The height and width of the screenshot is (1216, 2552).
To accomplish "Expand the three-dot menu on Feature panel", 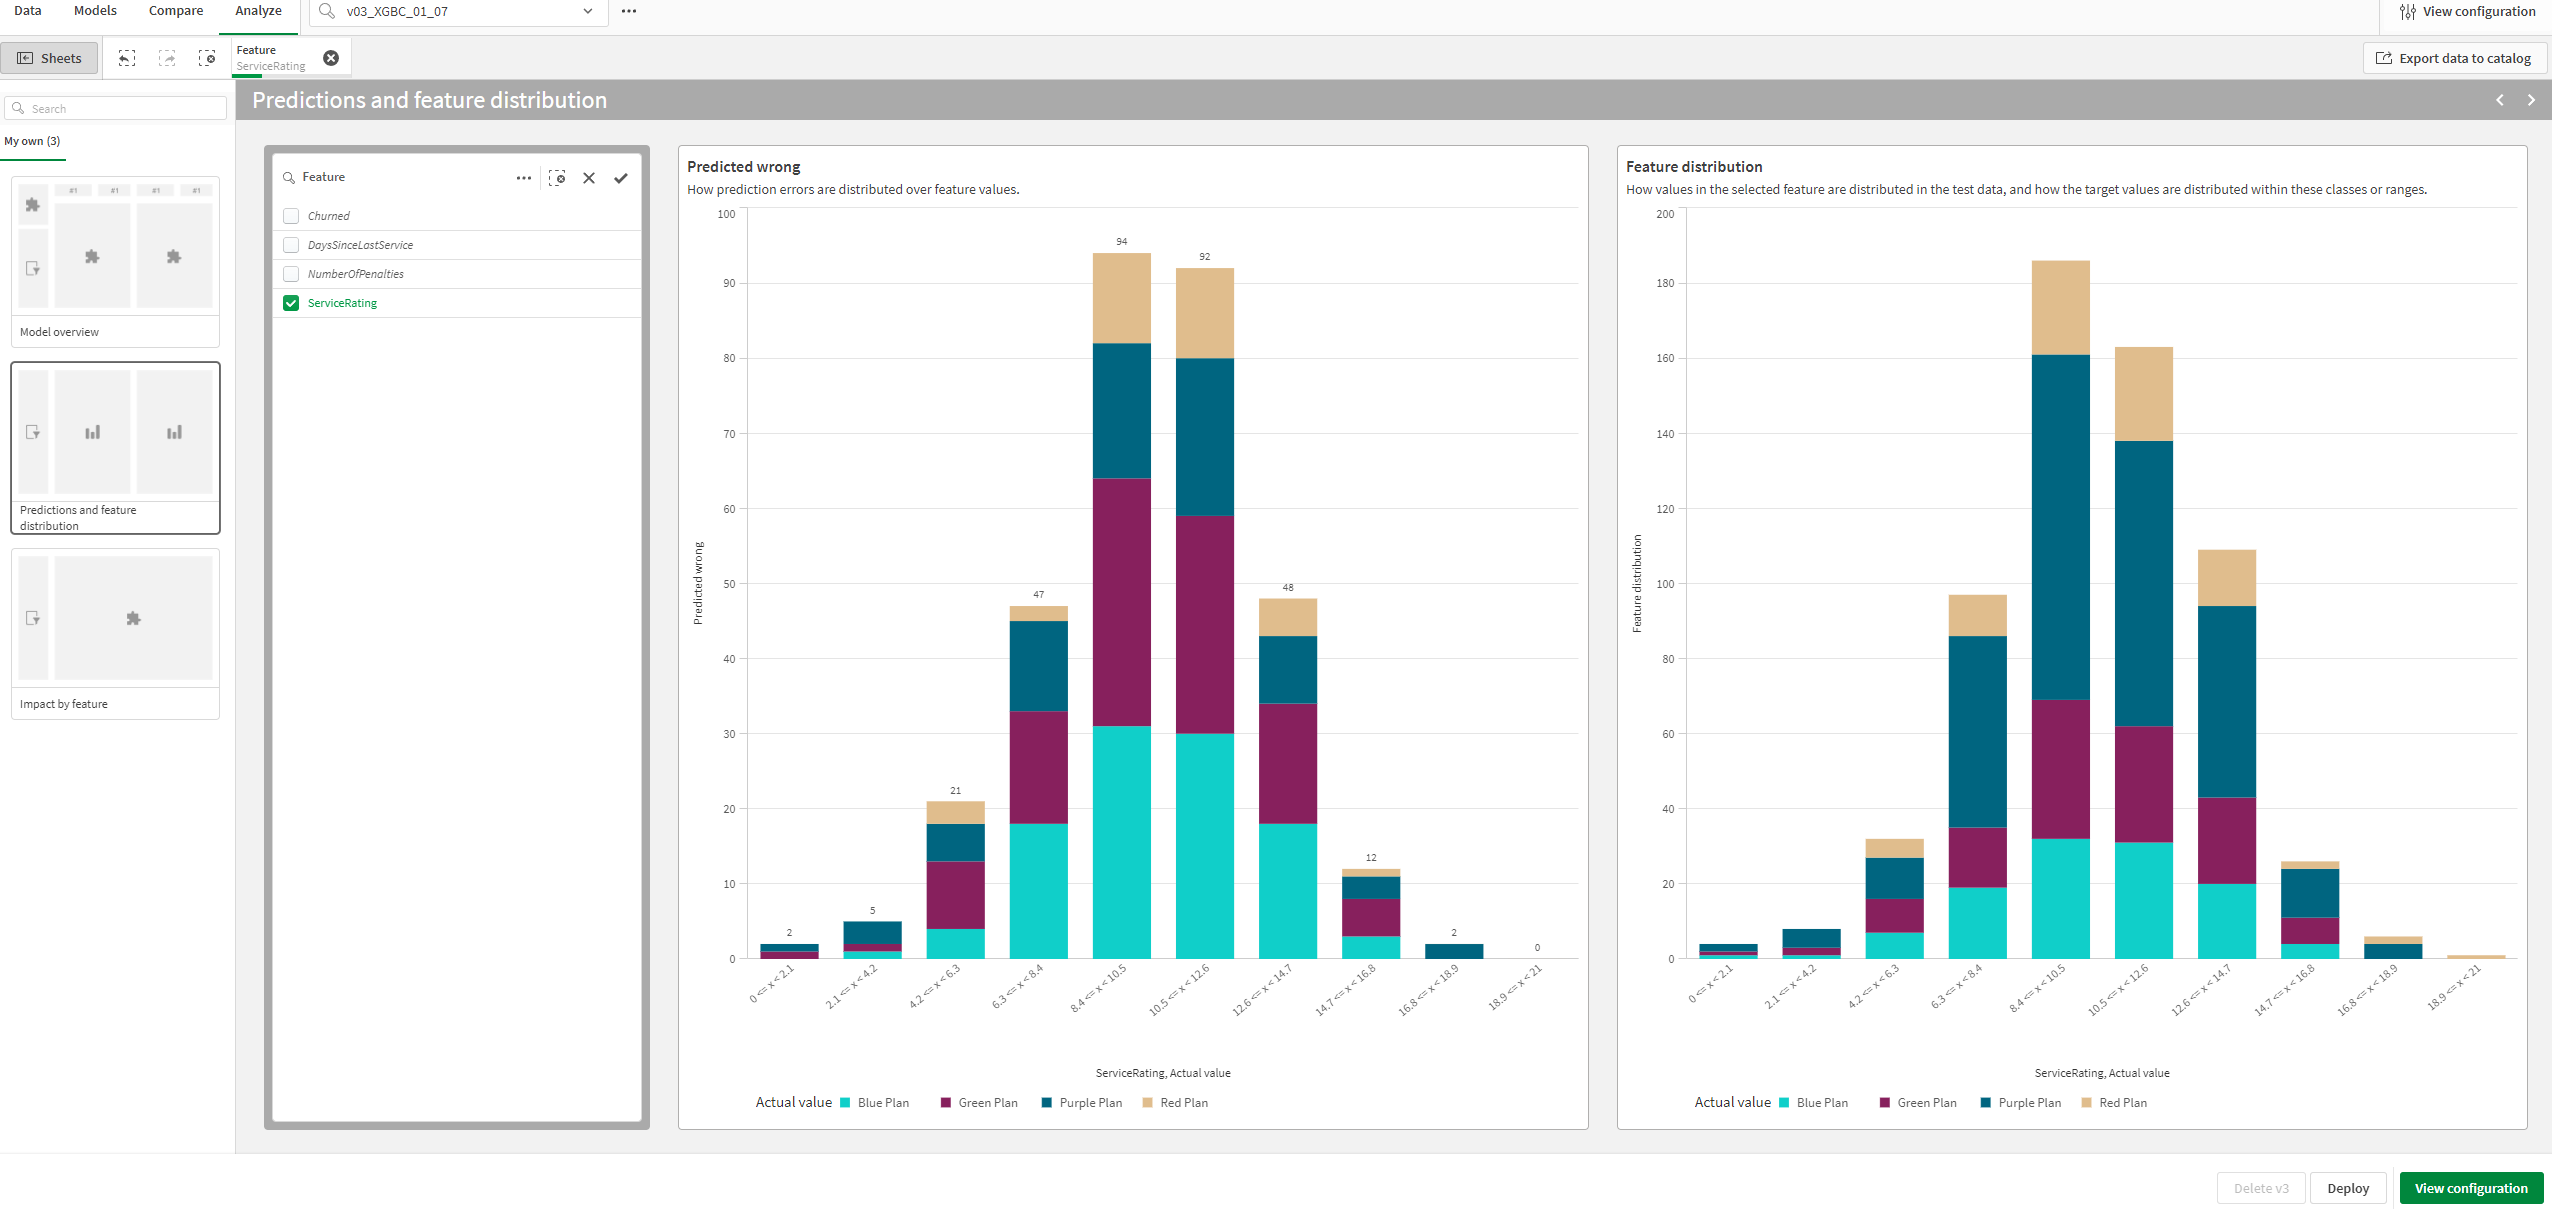I will point(524,176).
